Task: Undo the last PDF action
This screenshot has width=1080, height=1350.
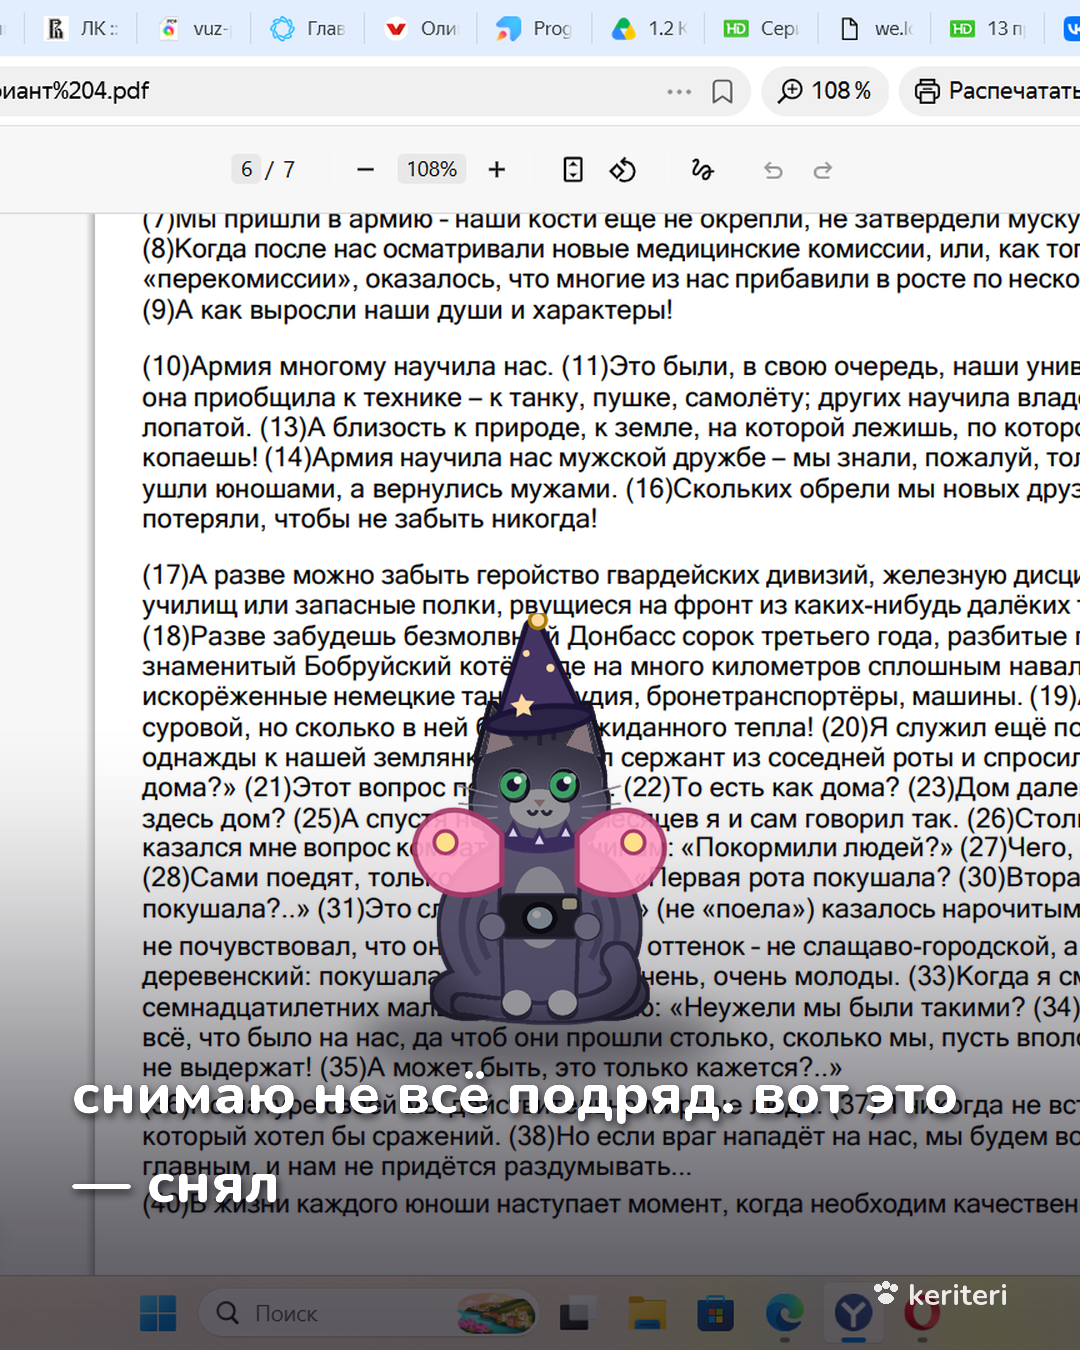Action: pyautogui.click(x=773, y=171)
